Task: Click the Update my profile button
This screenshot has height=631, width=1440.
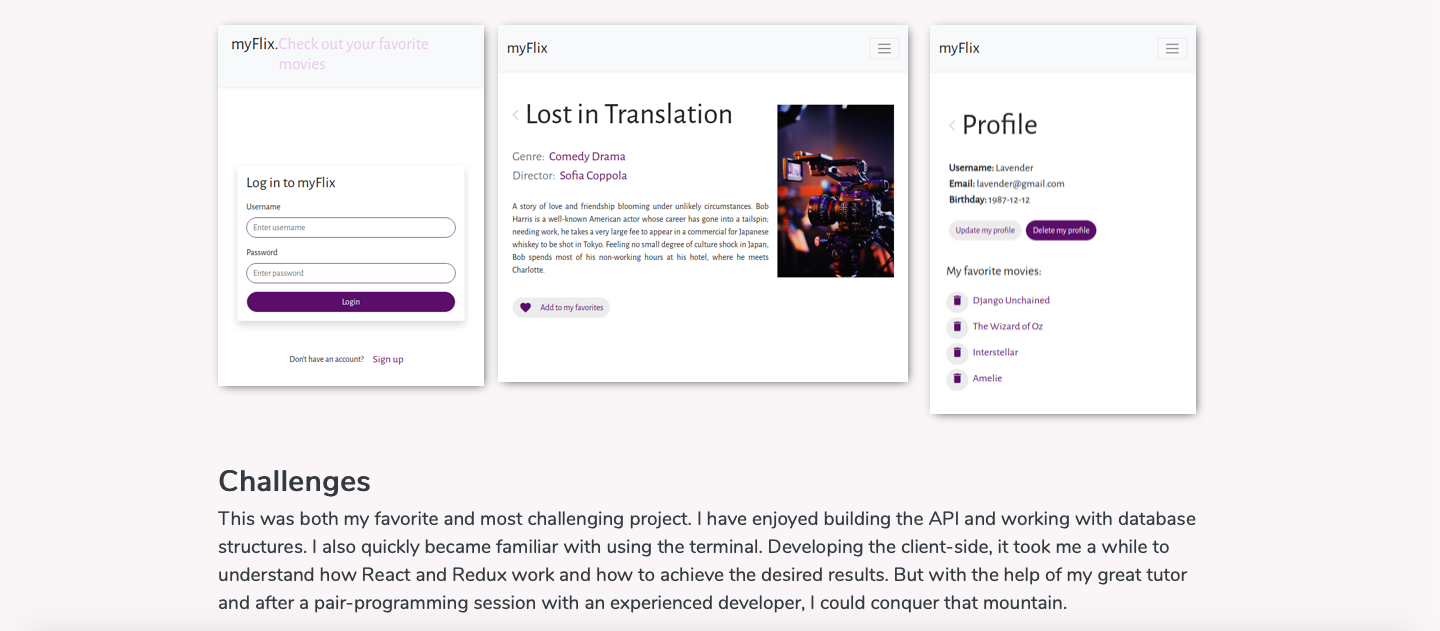Action: (985, 231)
